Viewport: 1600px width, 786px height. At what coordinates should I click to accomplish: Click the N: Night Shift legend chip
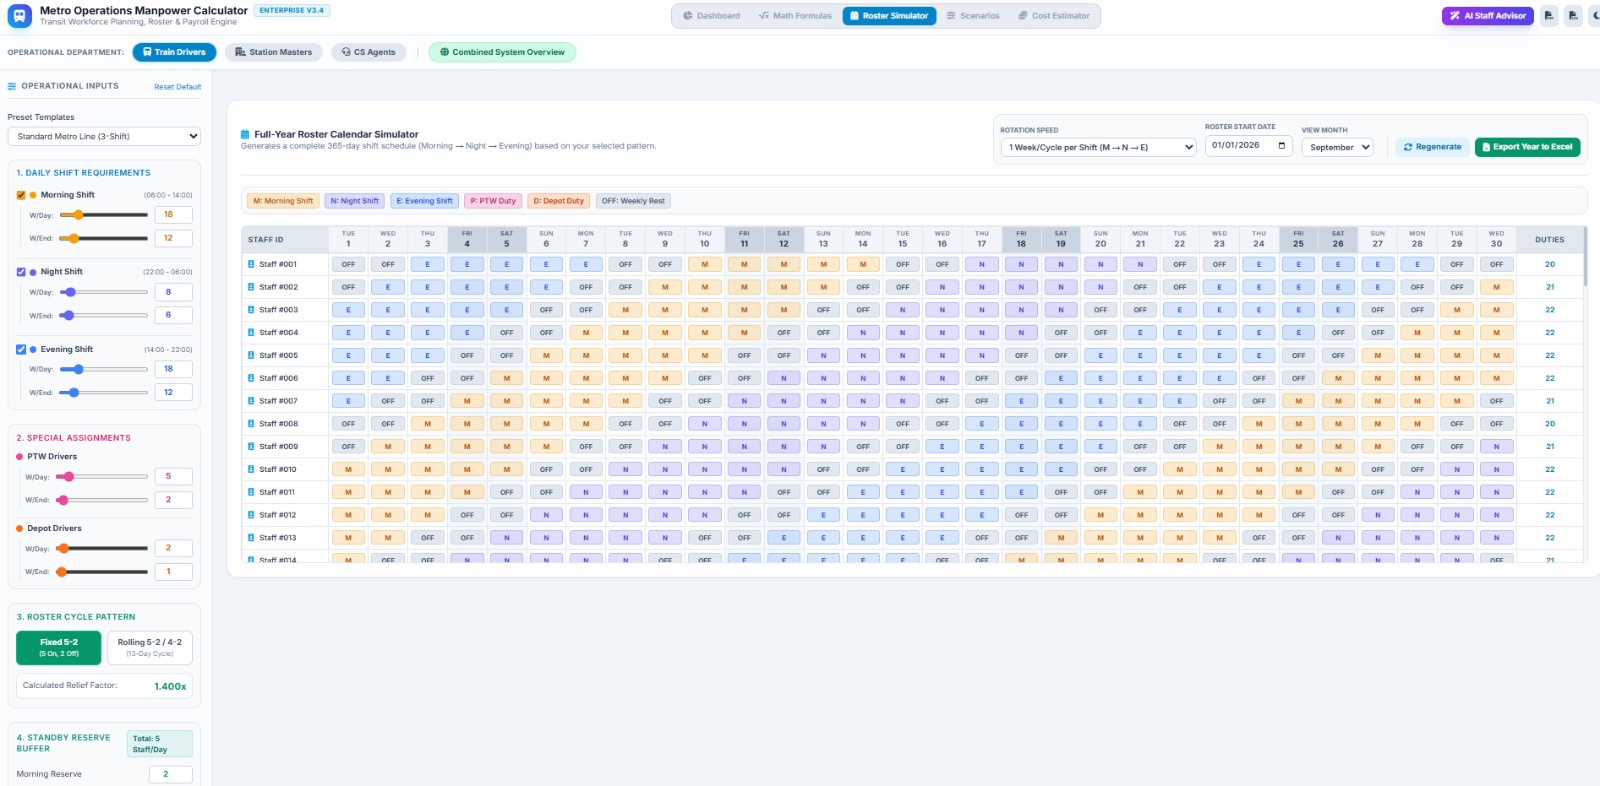tap(355, 201)
